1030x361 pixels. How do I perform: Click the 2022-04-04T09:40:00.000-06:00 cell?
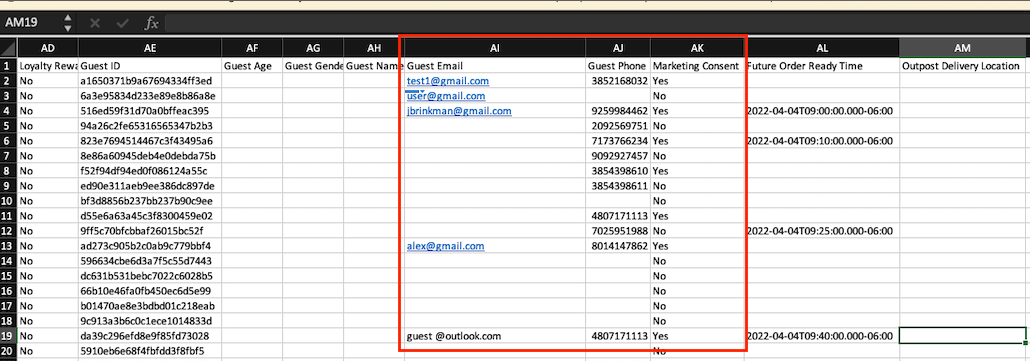point(822,336)
